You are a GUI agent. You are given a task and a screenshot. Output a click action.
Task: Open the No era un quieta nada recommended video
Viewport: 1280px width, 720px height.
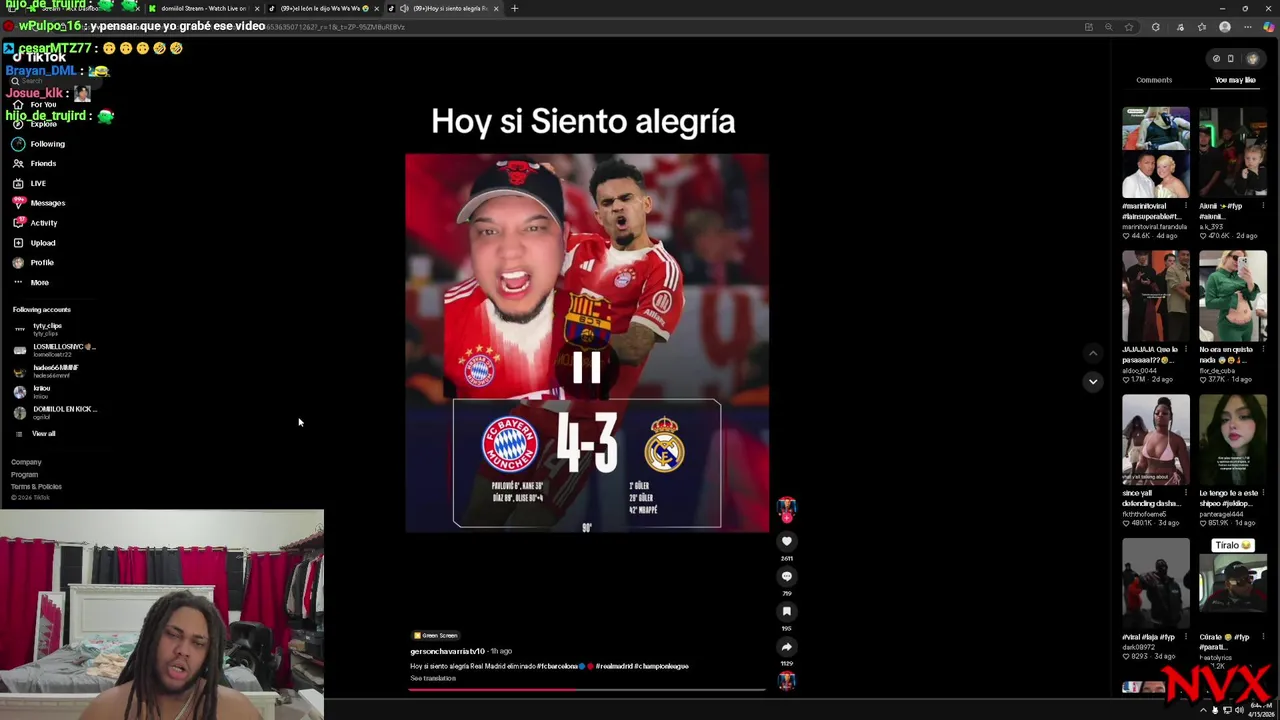pos(1233,296)
